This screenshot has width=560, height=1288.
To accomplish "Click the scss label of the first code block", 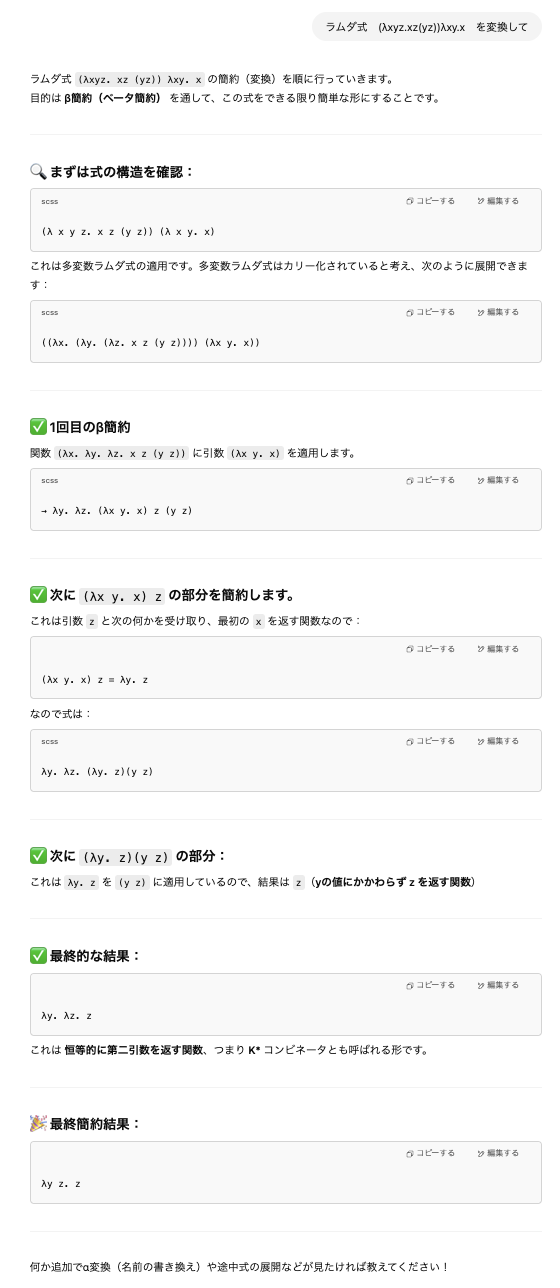I will click(x=50, y=201).
